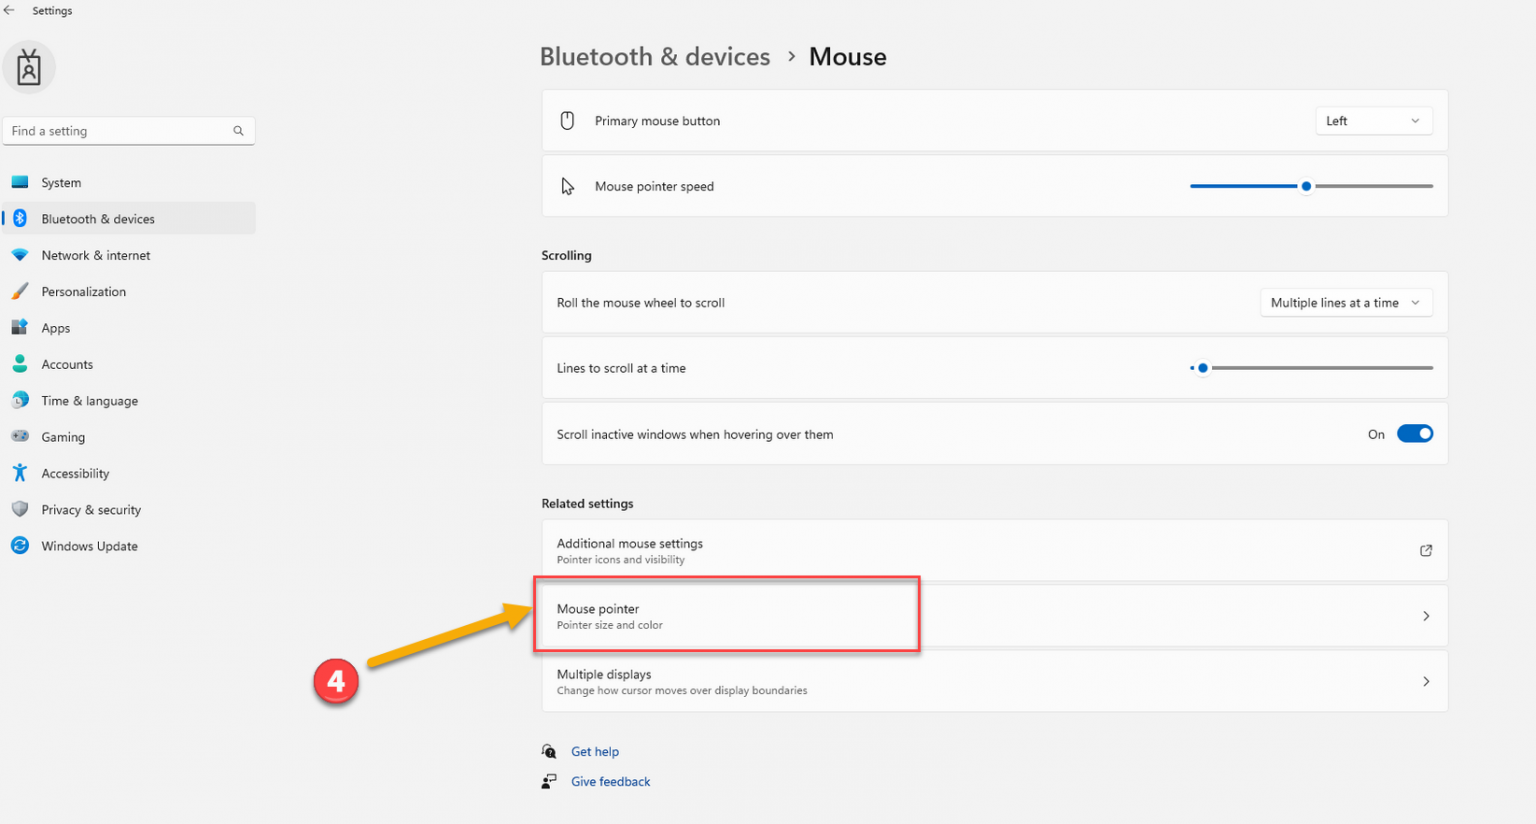Screen dimensions: 1536x824
Task: Navigate back to Bluetooth & devices breadcrumb
Action: [655, 57]
